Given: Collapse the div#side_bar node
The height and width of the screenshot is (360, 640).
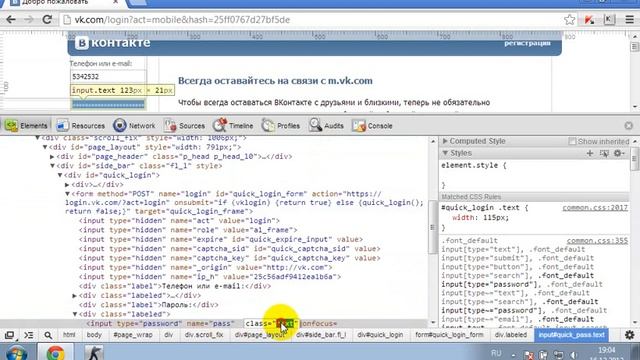Looking at the screenshot, I should [52, 166].
